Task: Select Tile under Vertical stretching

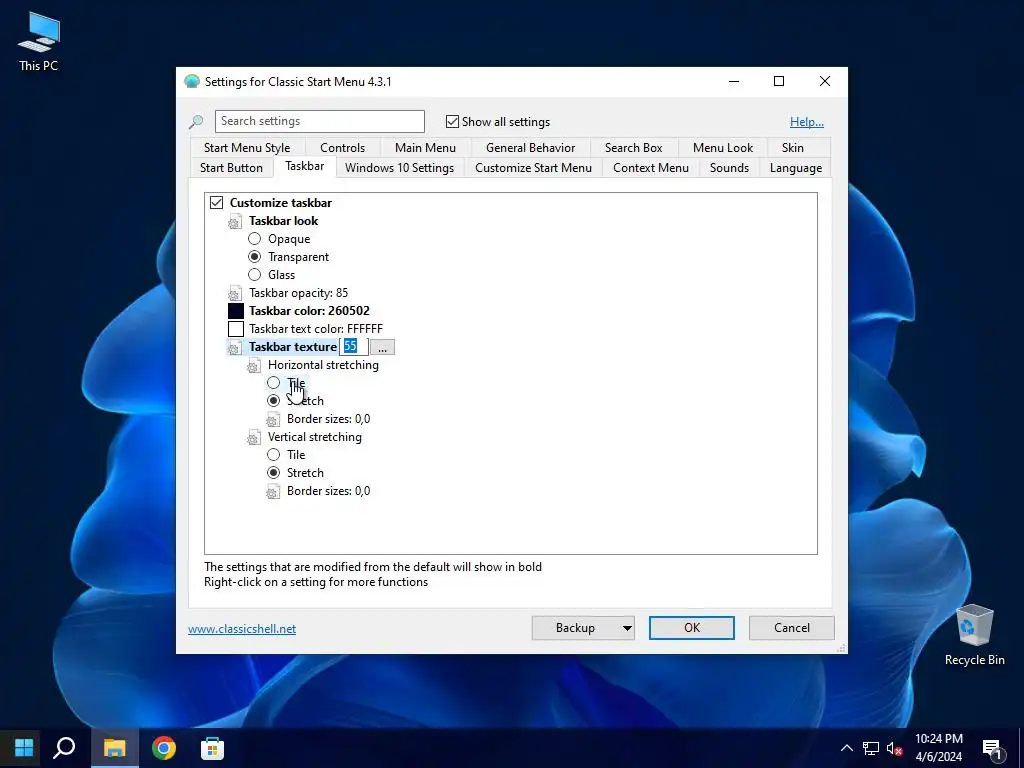Action: 273,455
